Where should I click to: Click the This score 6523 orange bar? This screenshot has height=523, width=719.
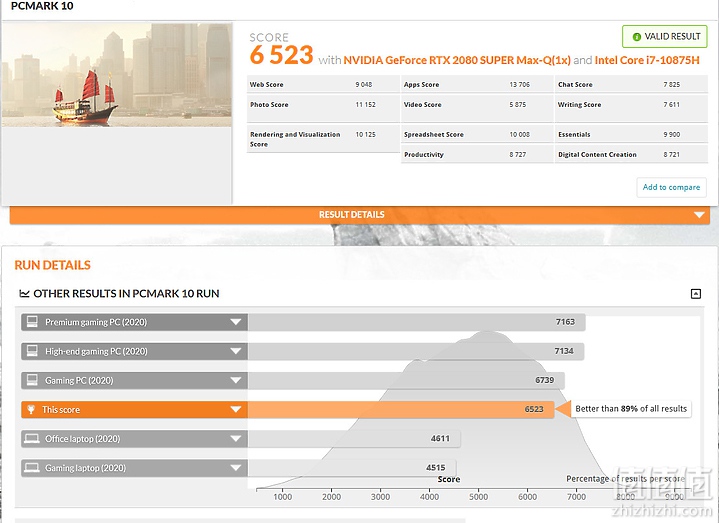tap(401, 409)
